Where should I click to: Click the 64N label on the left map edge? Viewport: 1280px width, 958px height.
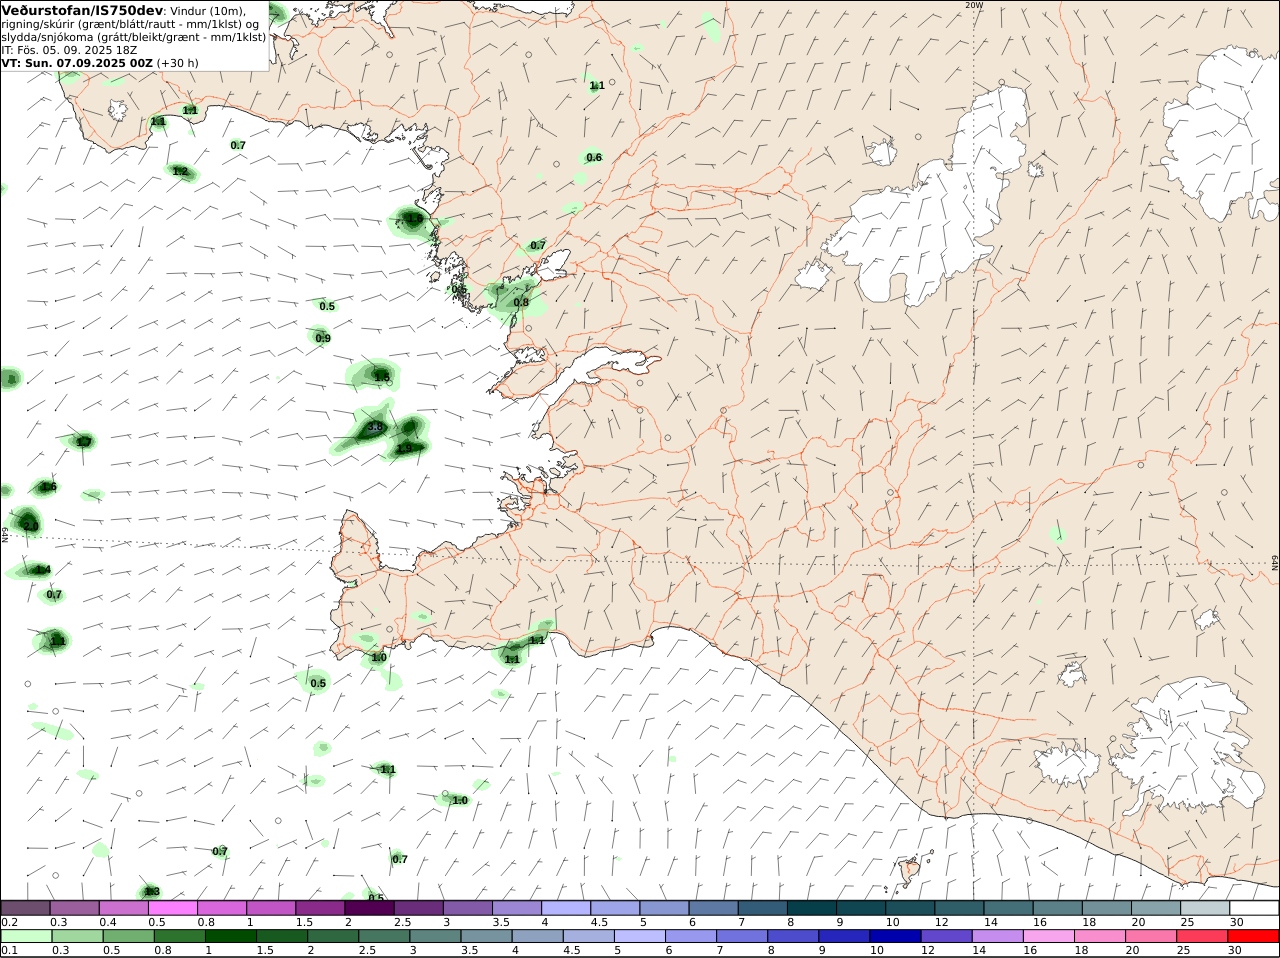click(x=5, y=534)
